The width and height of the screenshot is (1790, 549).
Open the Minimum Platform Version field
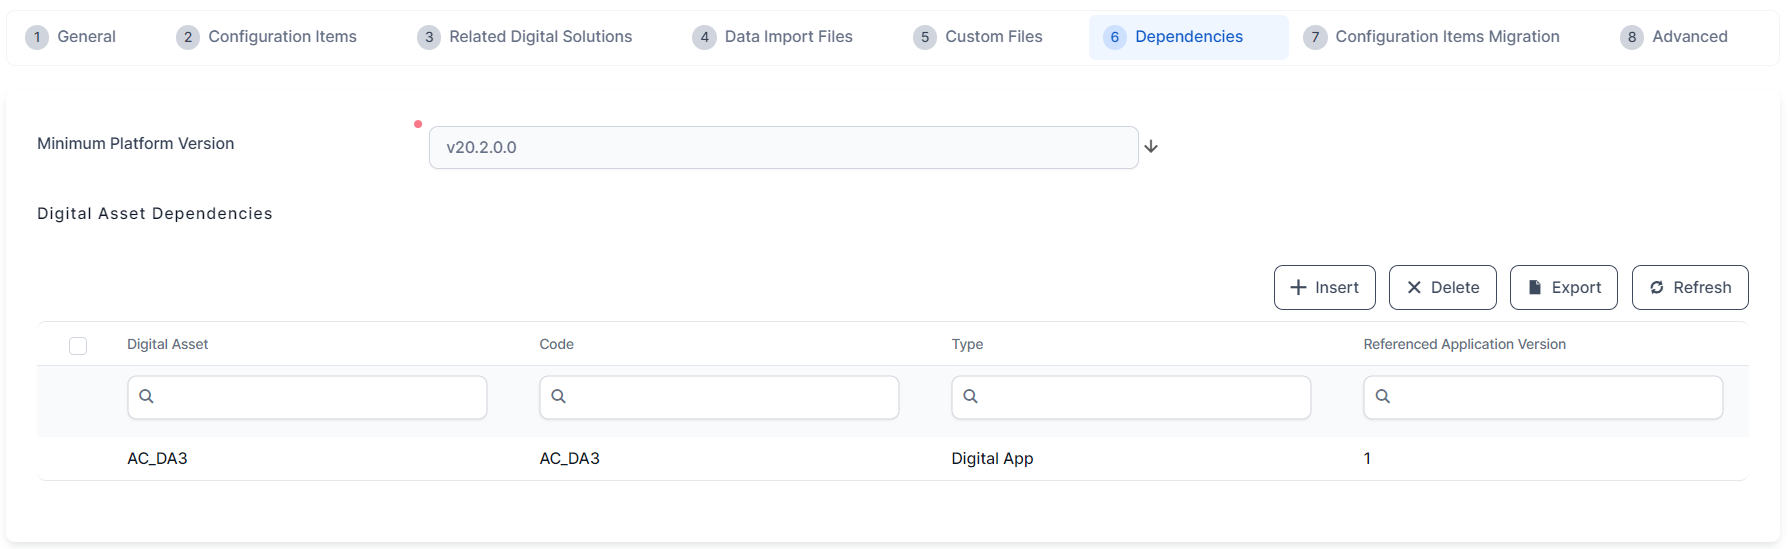[x=783, y=147]
